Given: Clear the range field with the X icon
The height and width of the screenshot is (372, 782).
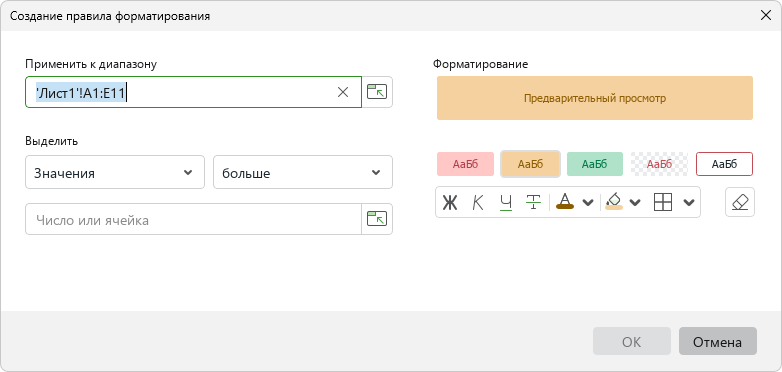Looking at the screenshot, I should 343,92.
